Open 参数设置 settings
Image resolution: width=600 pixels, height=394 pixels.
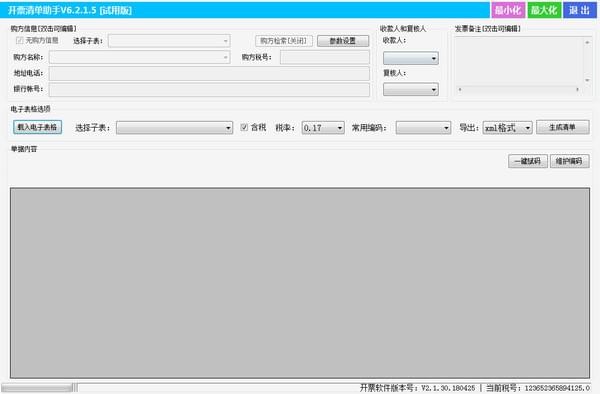(343, 41)
